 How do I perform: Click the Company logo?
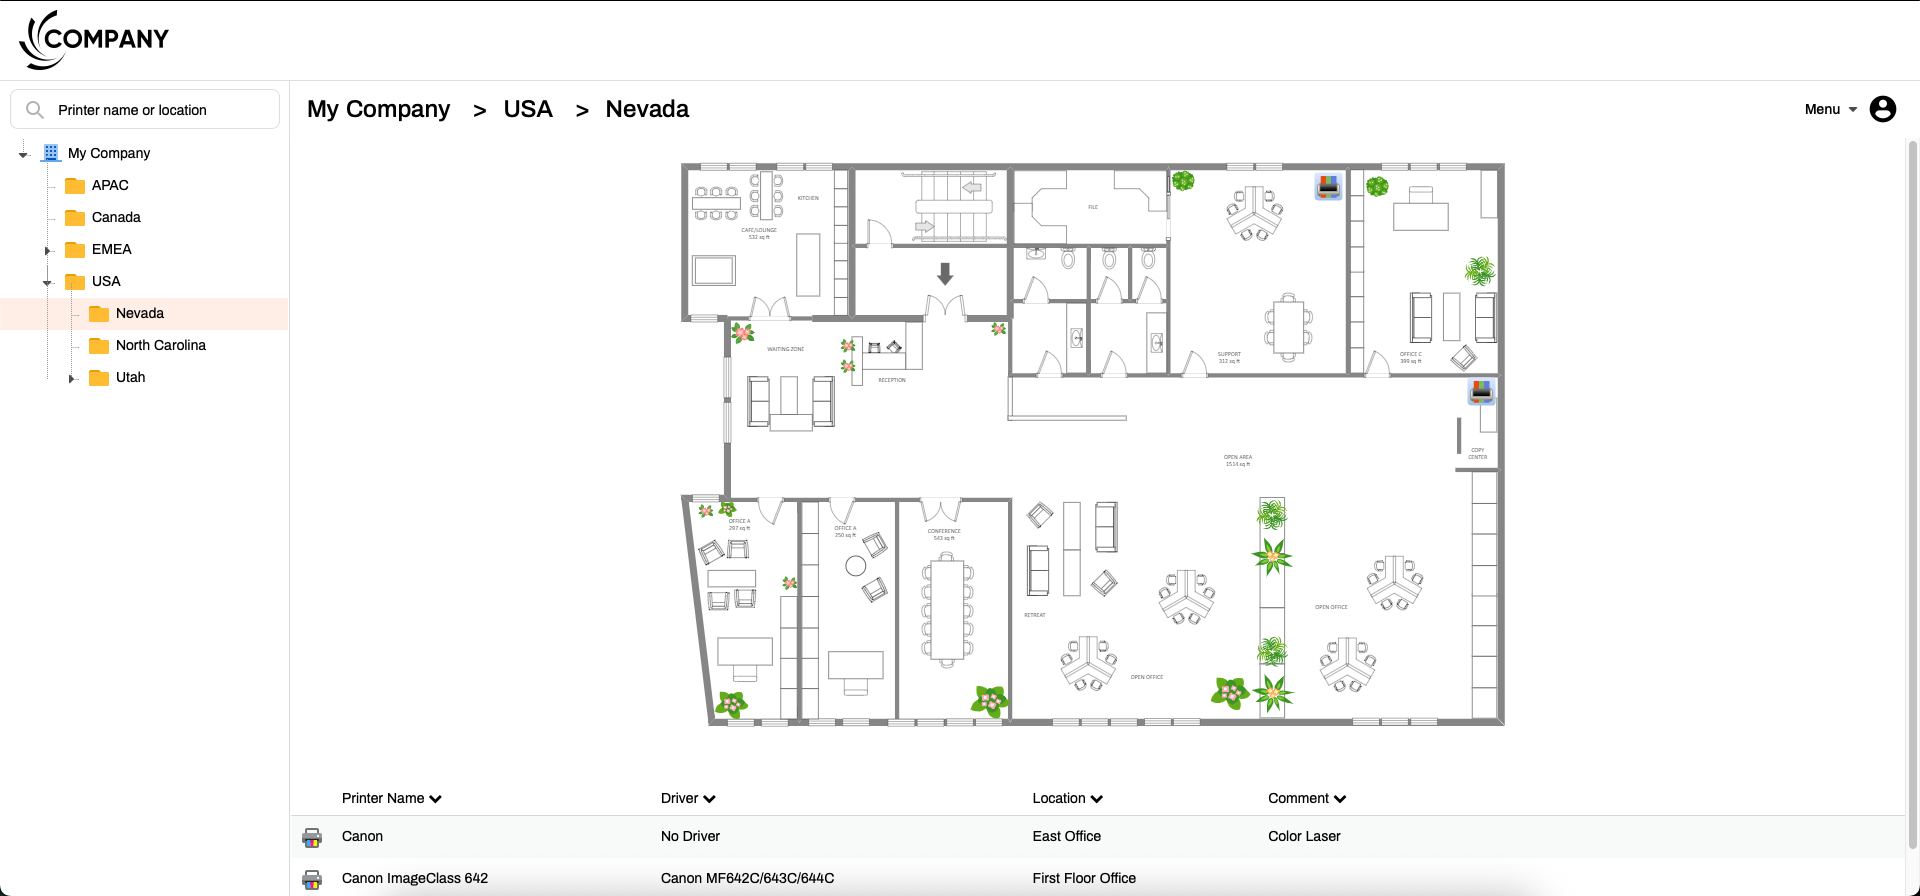pos(94,40)
